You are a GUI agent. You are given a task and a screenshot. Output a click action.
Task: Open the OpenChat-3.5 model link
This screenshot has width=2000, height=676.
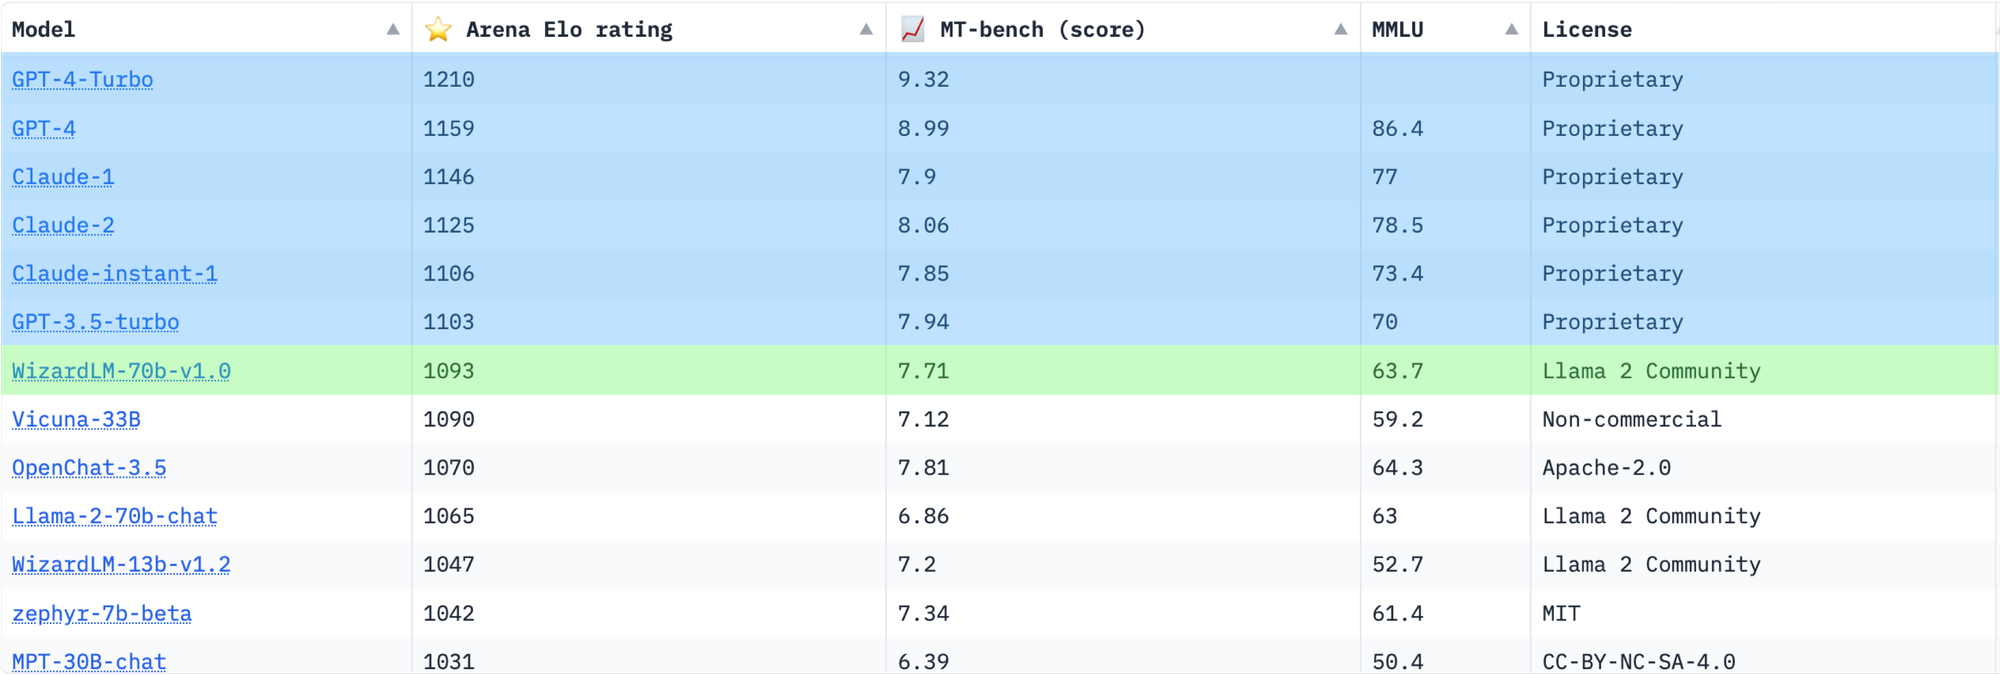[89, 468]
